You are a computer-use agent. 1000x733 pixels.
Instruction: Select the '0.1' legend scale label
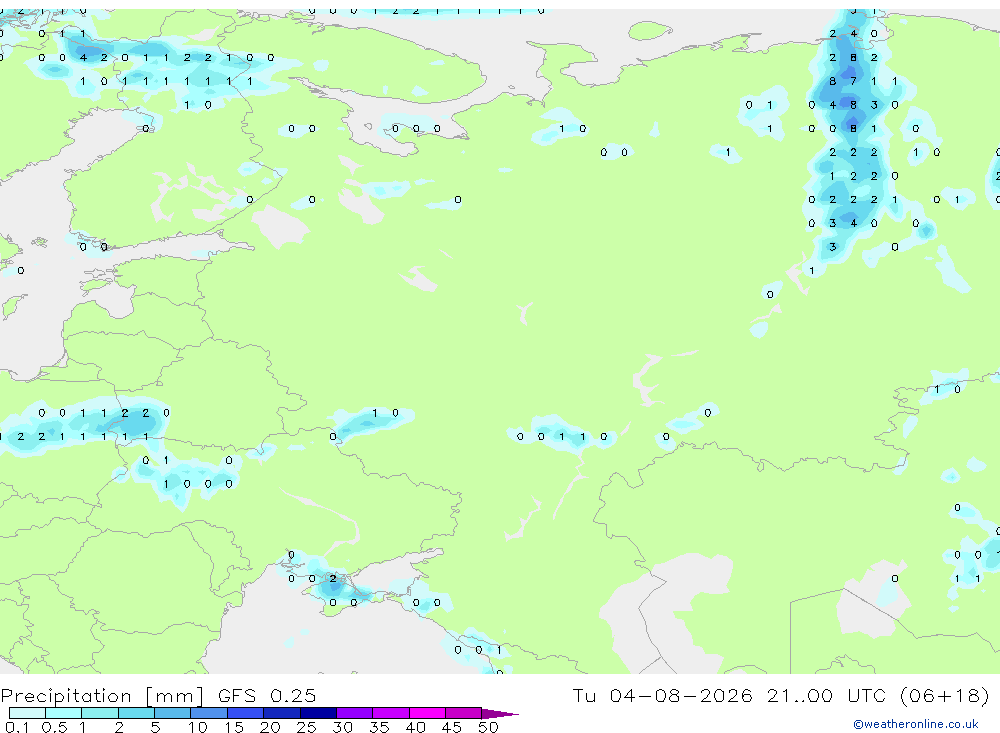coord(17,727)
